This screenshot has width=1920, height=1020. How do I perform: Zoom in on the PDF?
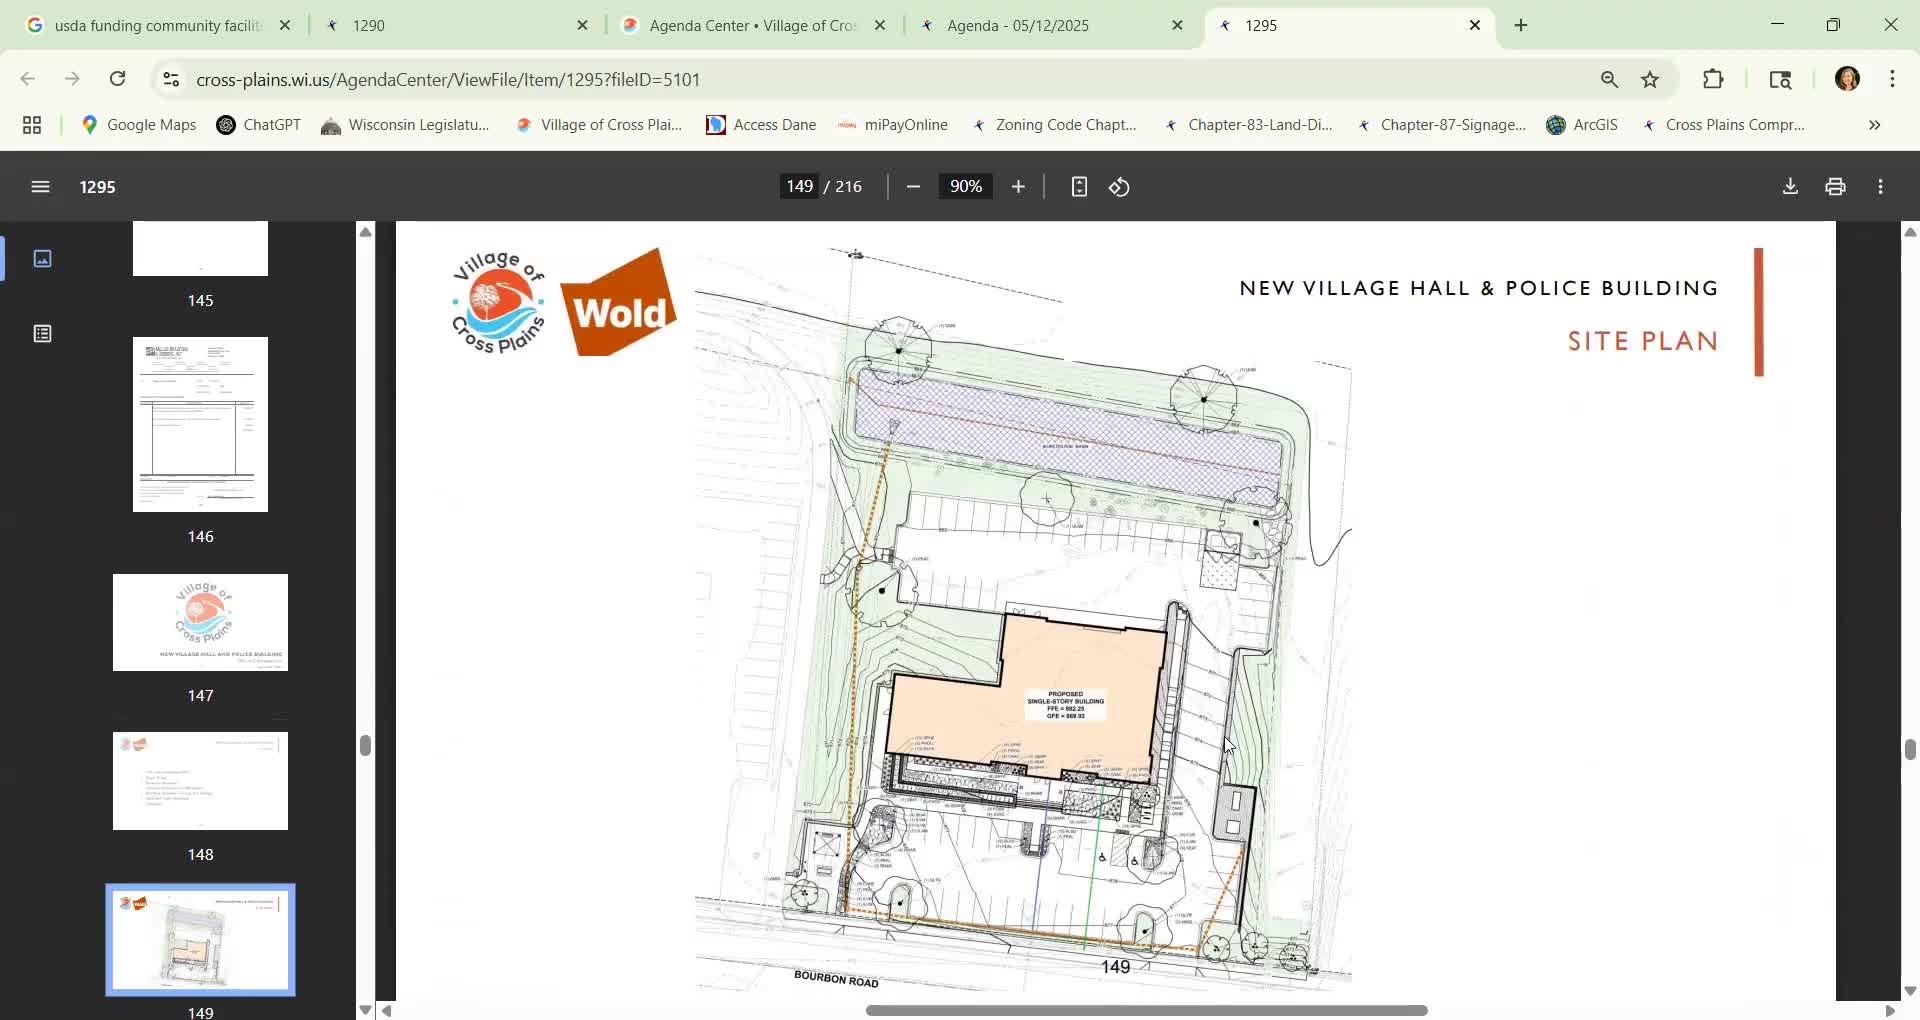1018,187
